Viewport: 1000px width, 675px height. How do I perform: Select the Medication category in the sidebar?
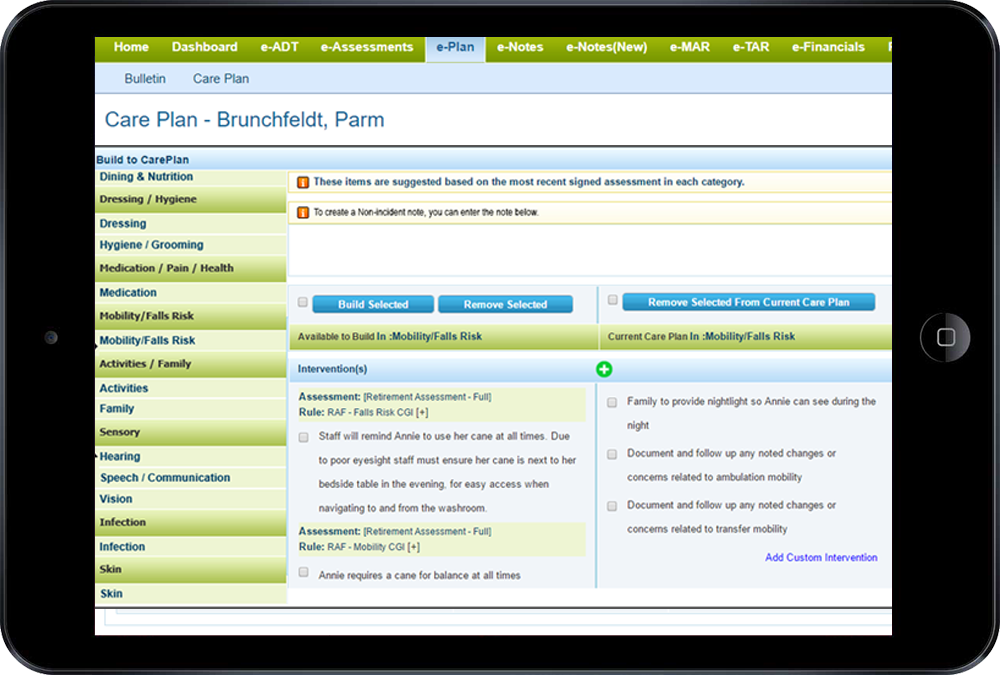tap(128, 292)
